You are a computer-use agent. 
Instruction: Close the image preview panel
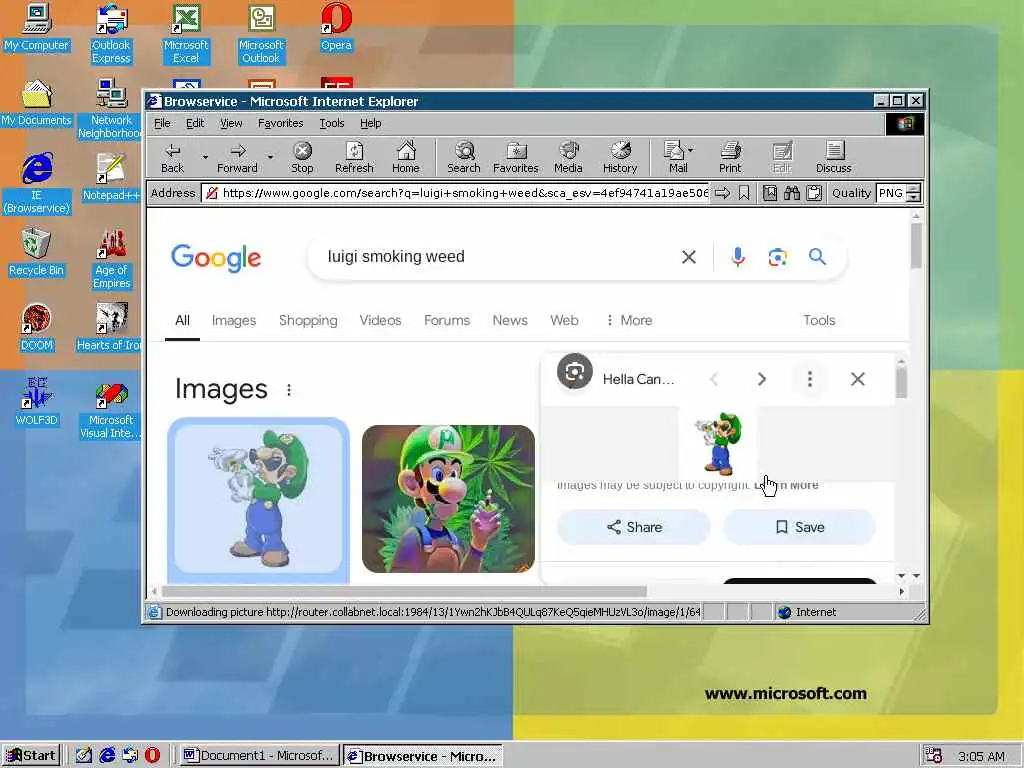857,379
